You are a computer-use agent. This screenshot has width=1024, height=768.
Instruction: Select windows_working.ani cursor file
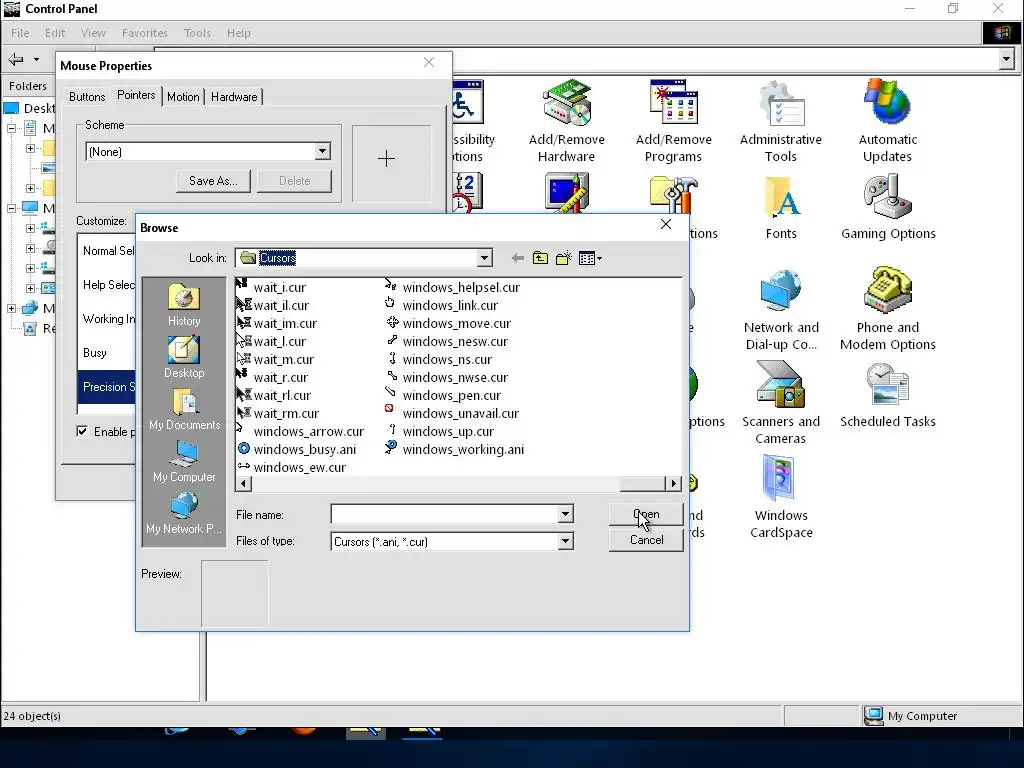point(455,449)
